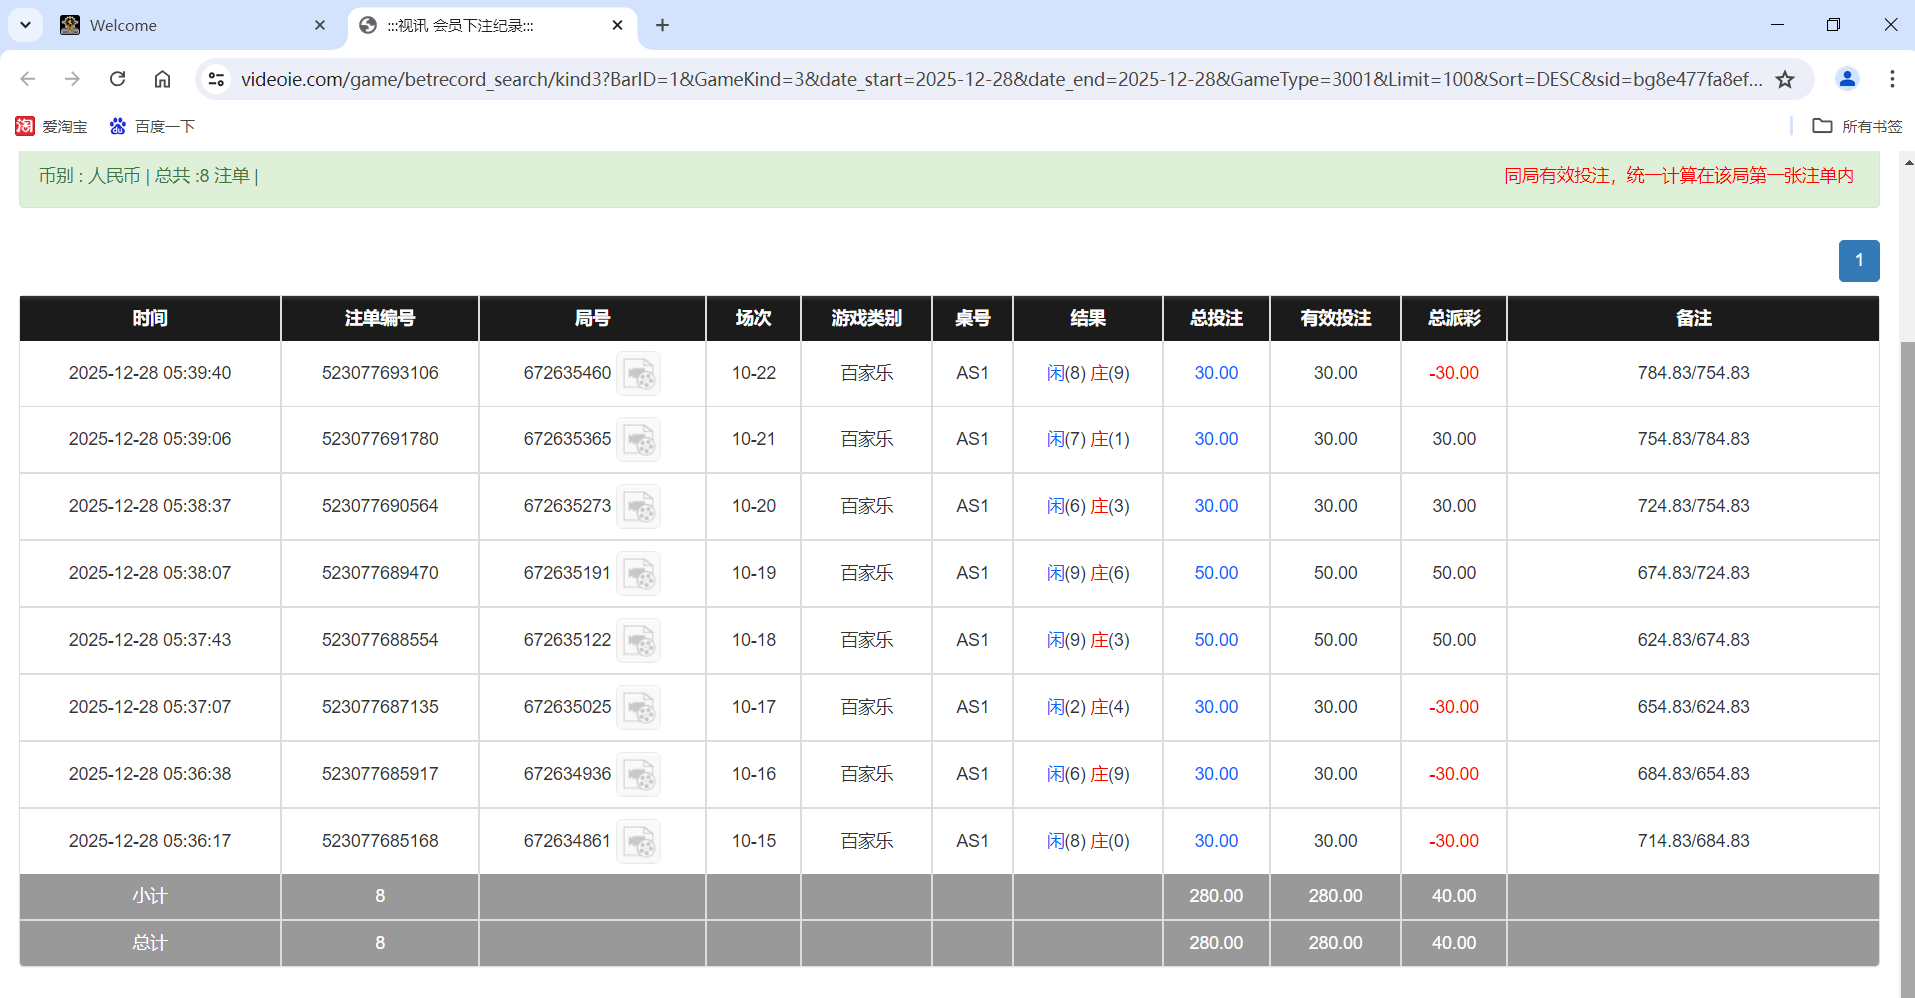The height and width of the screenshot is (998, 1915).
Task: Click the address bar URL field
Action: tap(1000, 79)
